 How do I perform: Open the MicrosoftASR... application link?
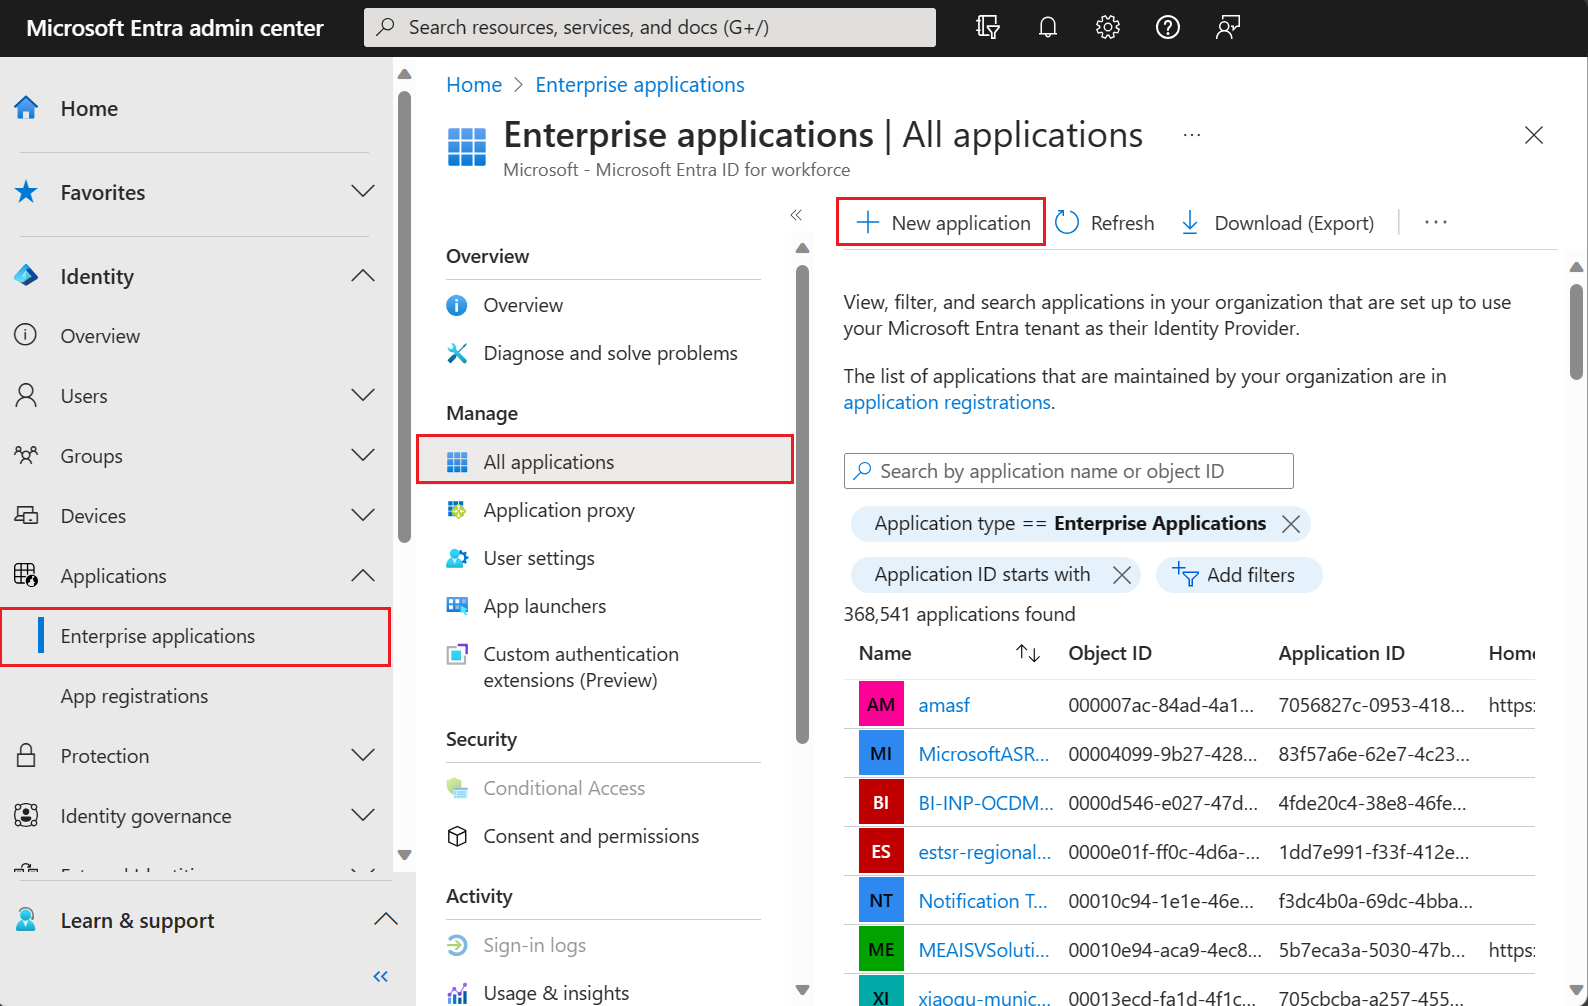click(984, 754)
